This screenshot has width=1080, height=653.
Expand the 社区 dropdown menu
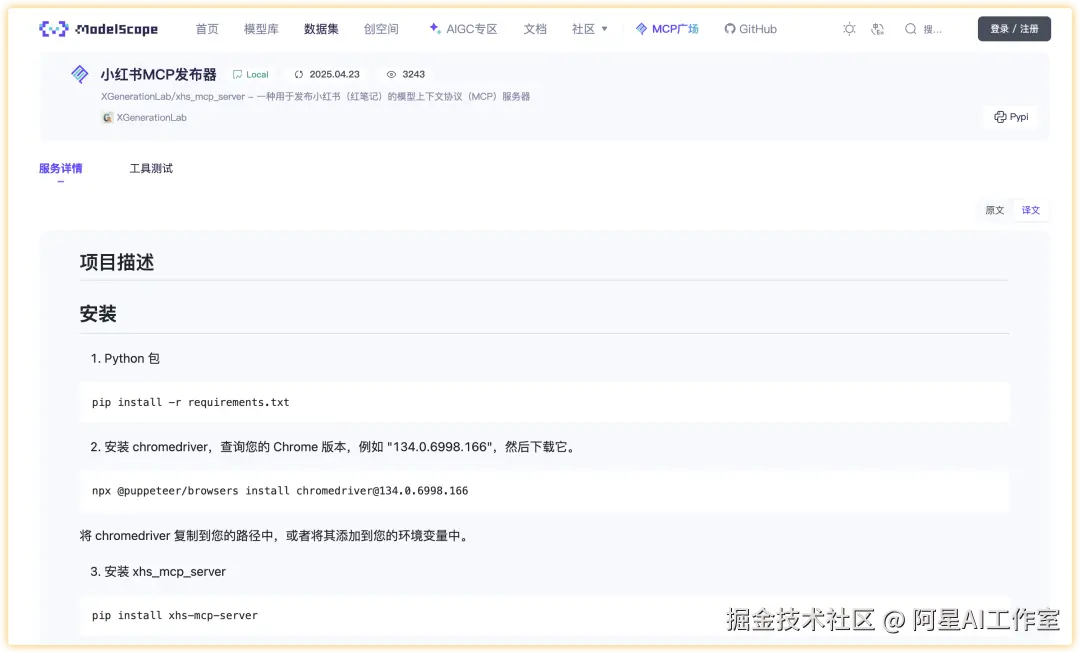(589, 28)
